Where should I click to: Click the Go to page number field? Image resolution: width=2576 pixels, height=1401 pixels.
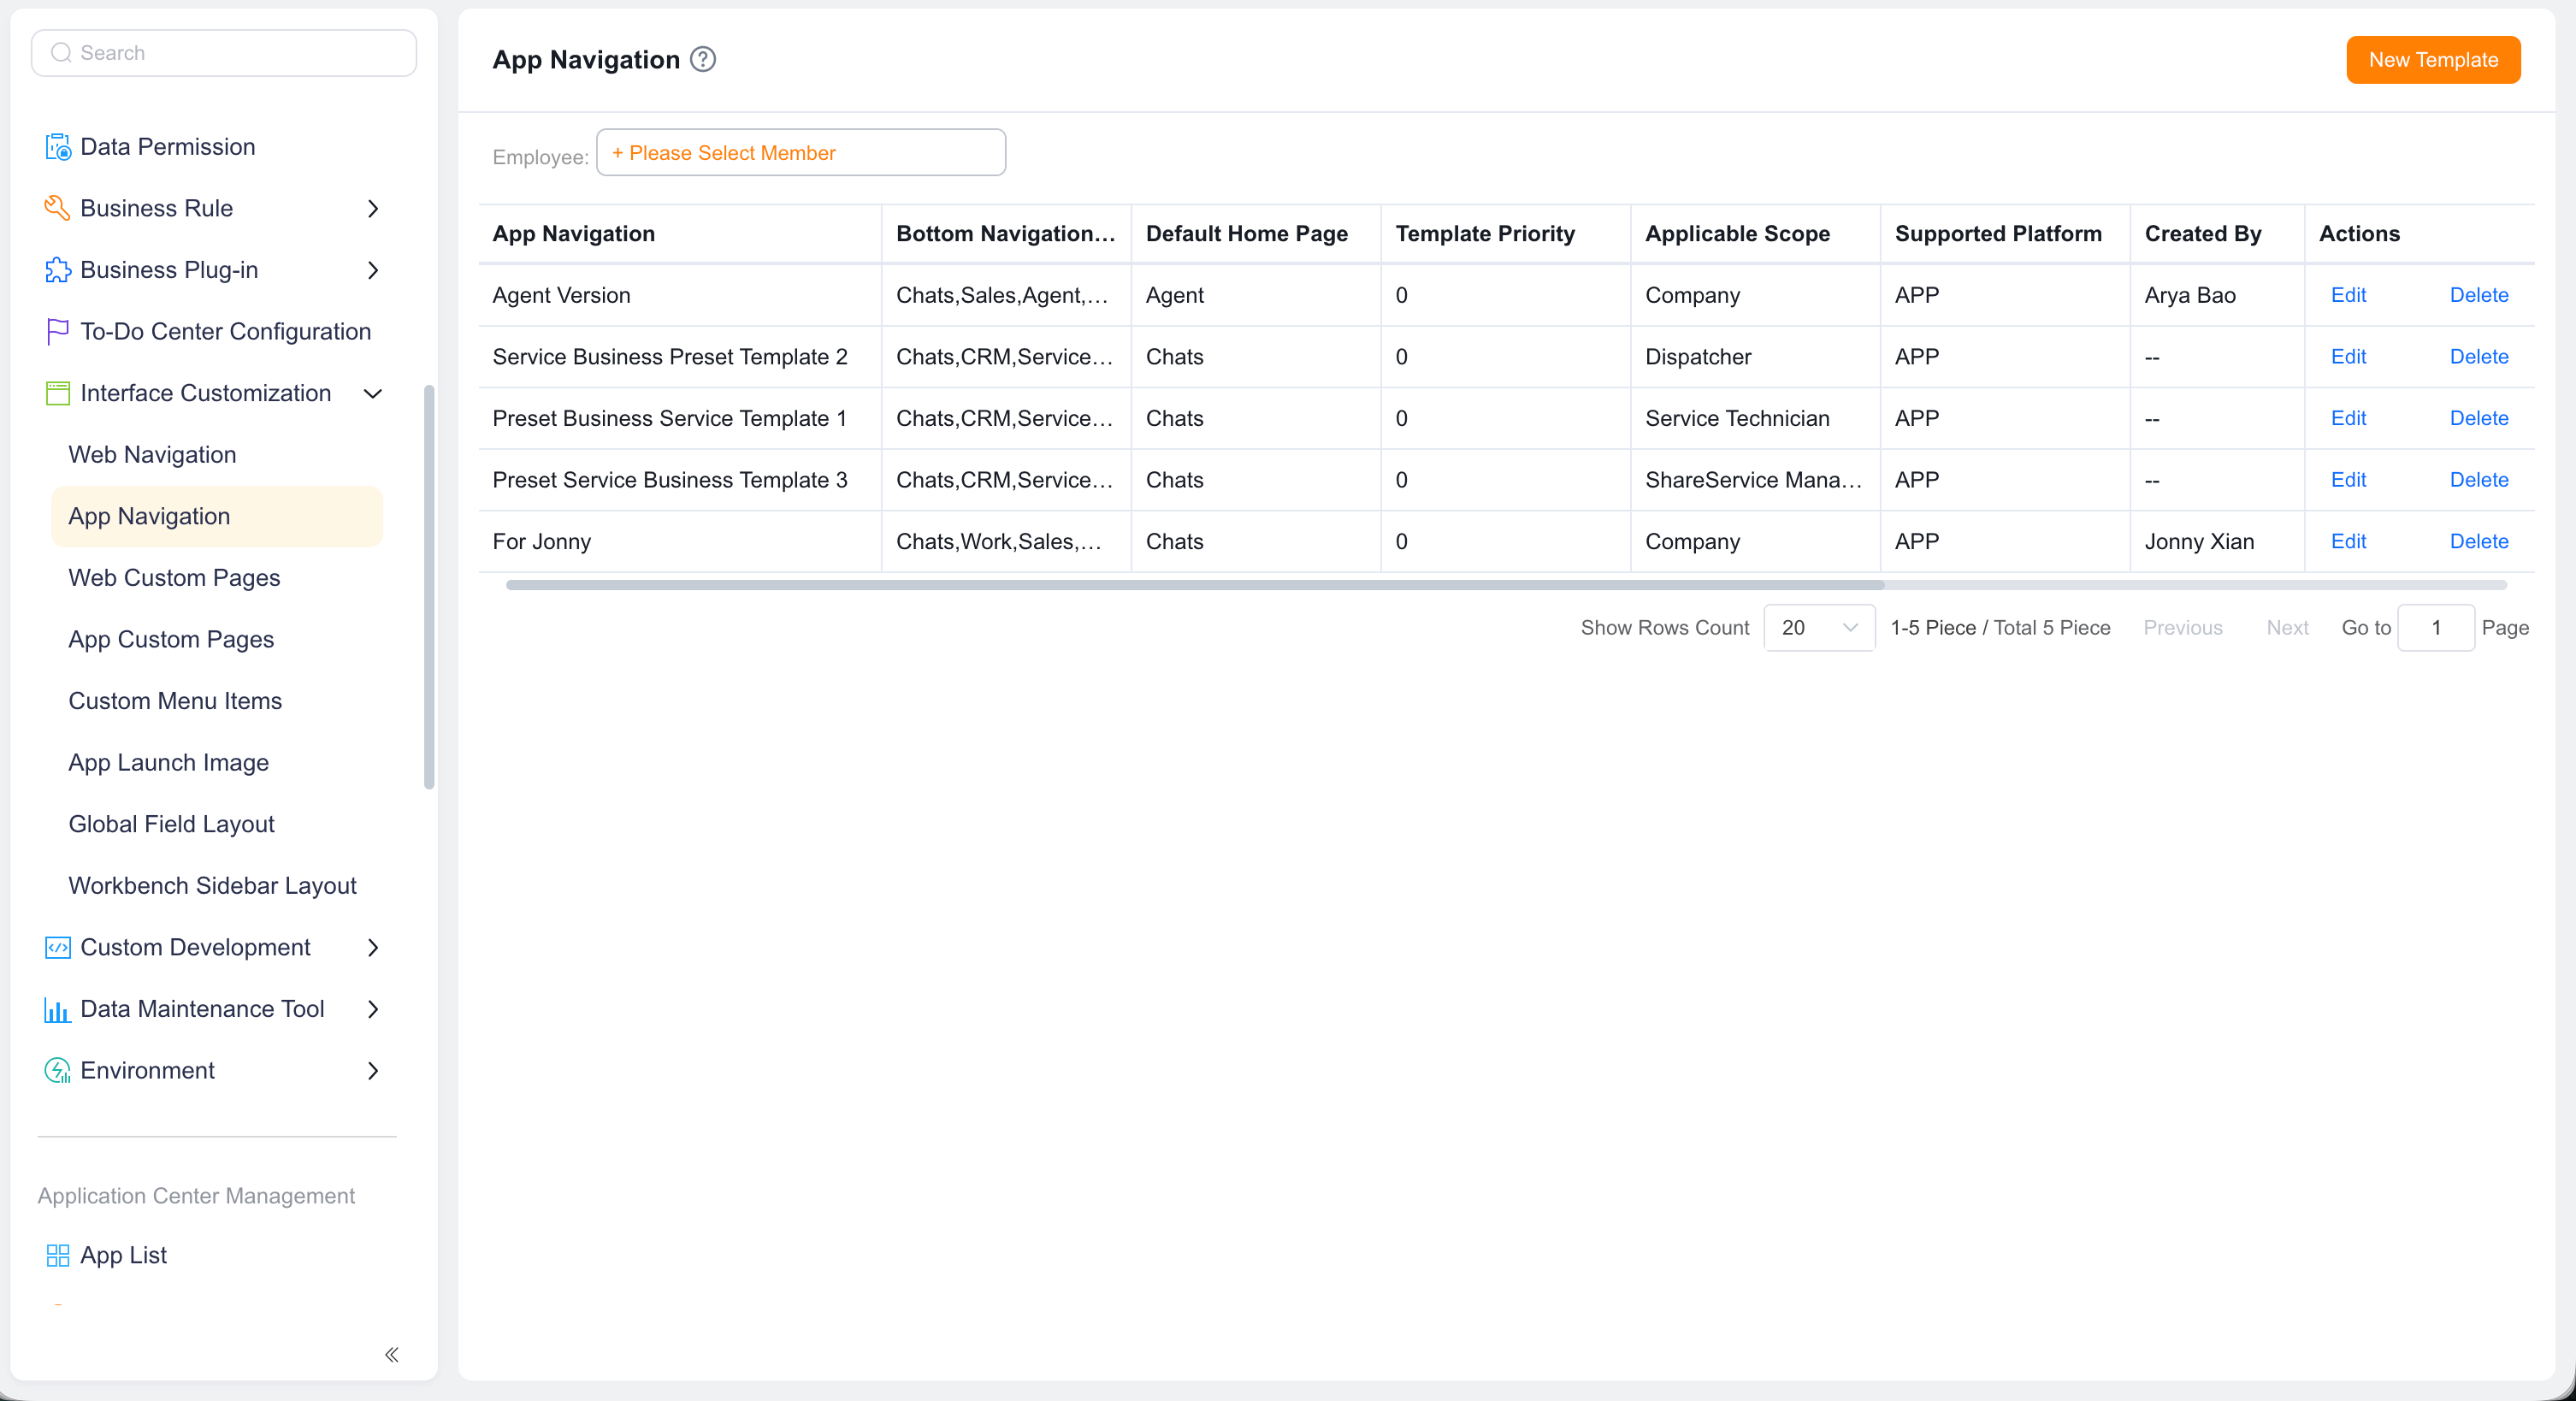(x=2435, y=628)
